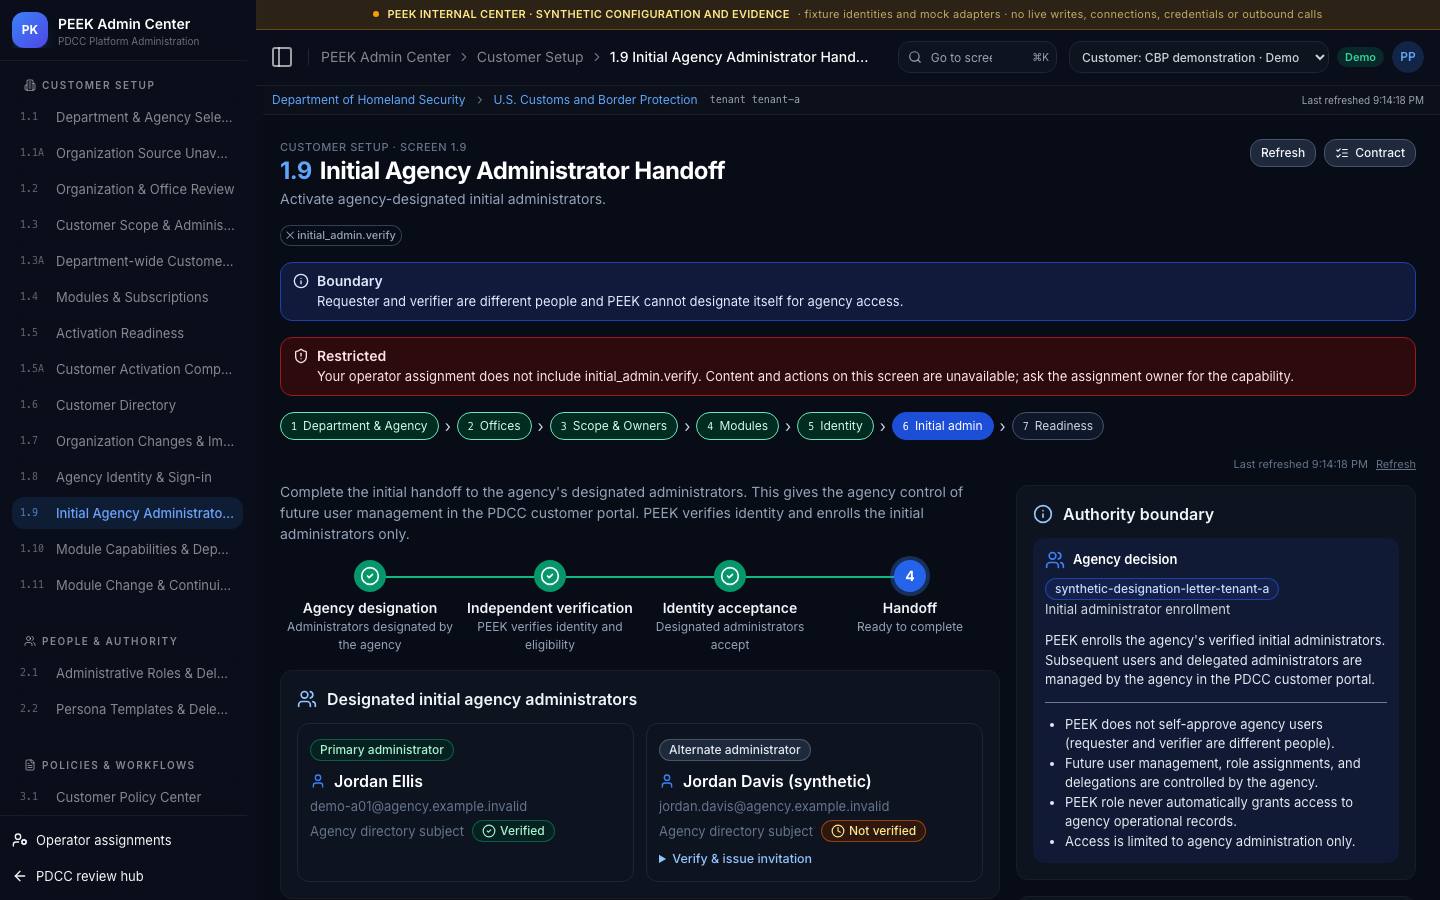This screenshot has height=900, width=1440.
Task: Click the Identity acceptance checkmark circle
Action: pyautogui.click(x=730, y=576)
